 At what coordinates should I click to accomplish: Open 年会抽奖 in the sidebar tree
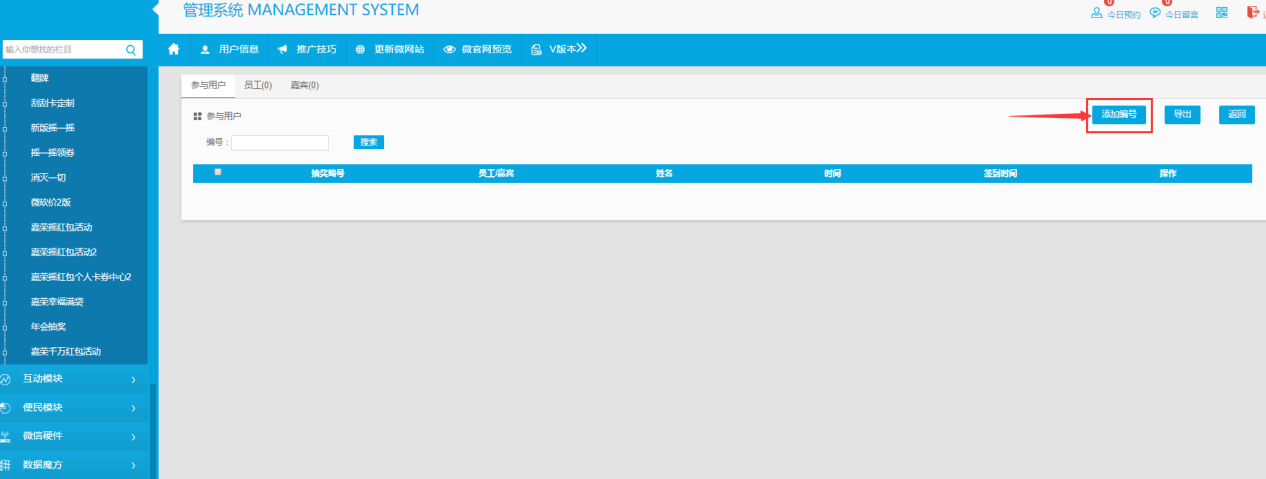click(x=48, y=327)
